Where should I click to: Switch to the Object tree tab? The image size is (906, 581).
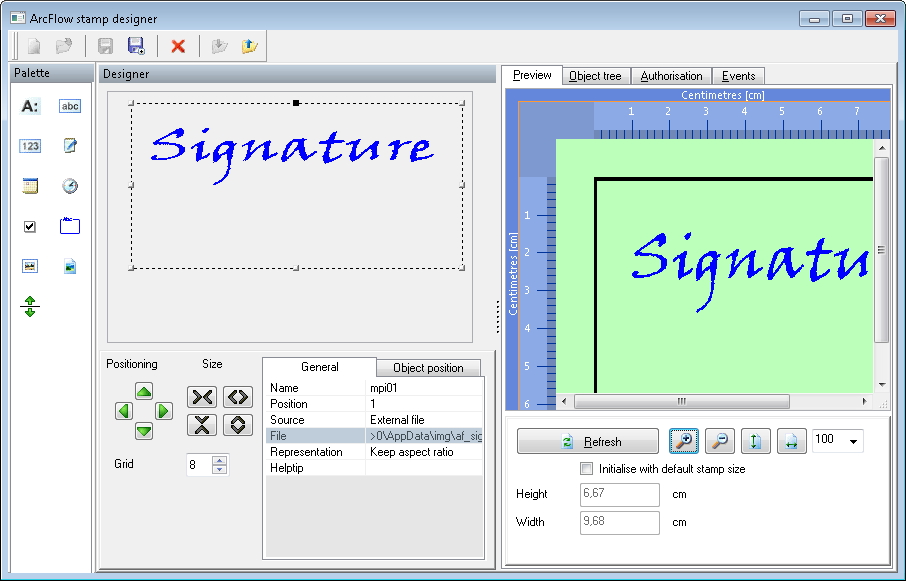pos(595,76)
